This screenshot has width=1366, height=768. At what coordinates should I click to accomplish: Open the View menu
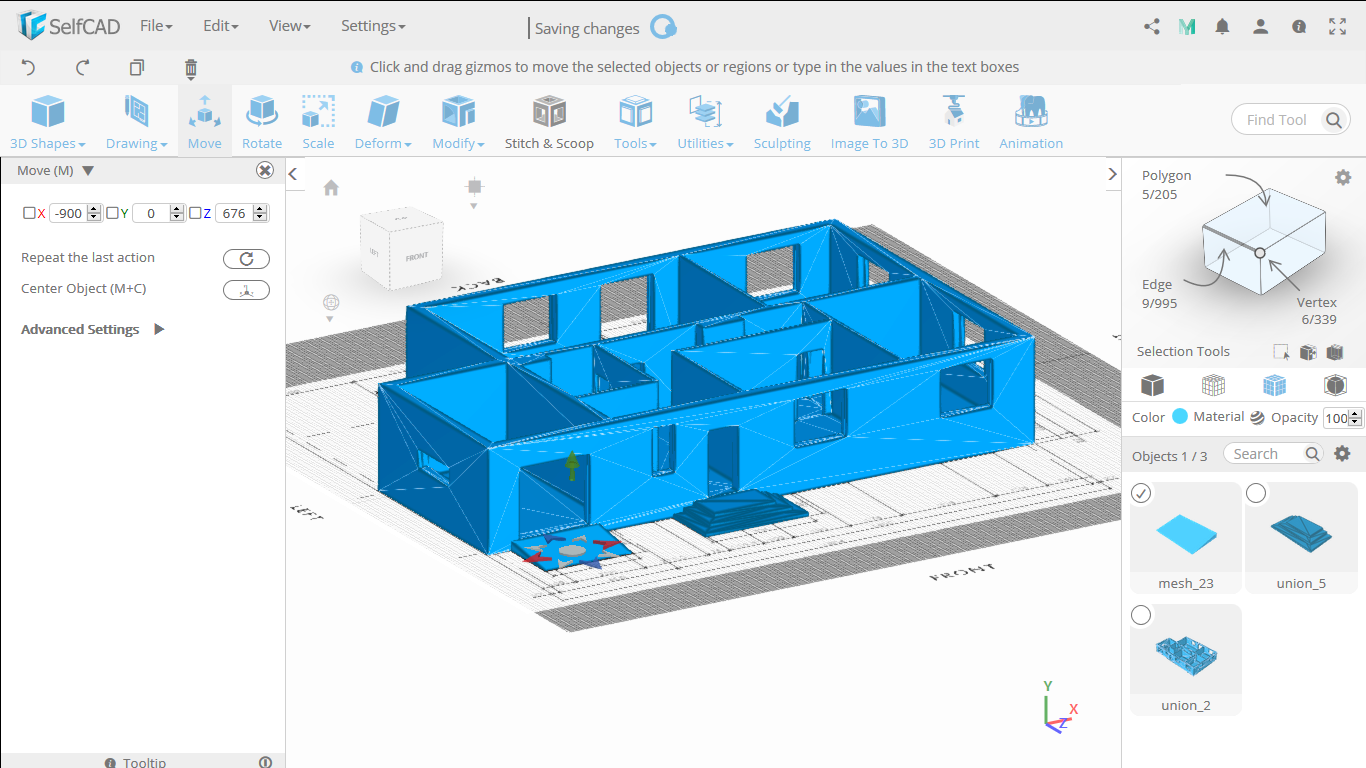click(290, 26)
